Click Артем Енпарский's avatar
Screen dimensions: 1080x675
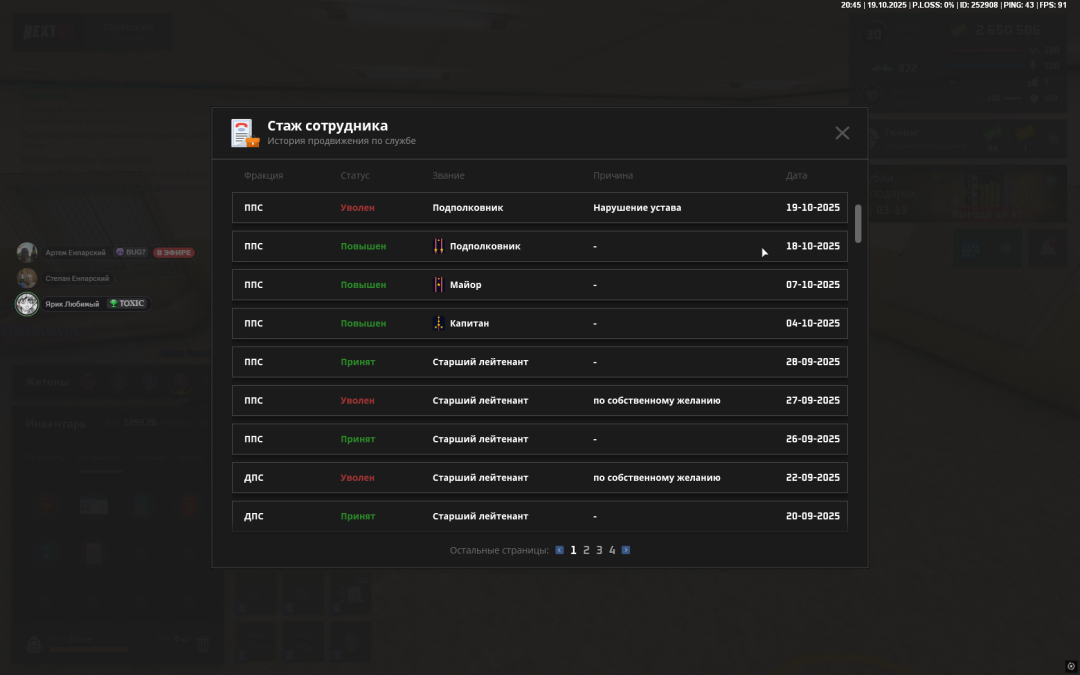pyautogui.click(x=27, y=253)
